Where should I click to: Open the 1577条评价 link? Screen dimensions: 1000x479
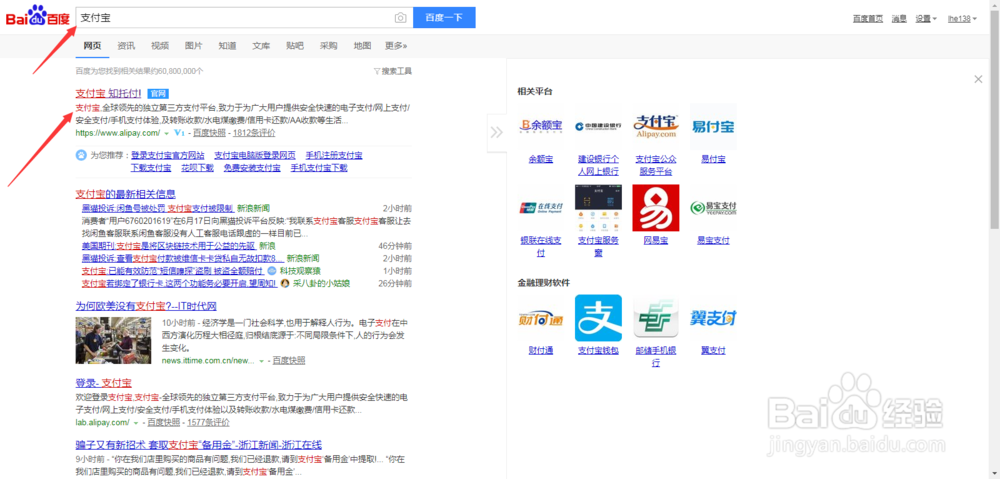click(209, 422)
